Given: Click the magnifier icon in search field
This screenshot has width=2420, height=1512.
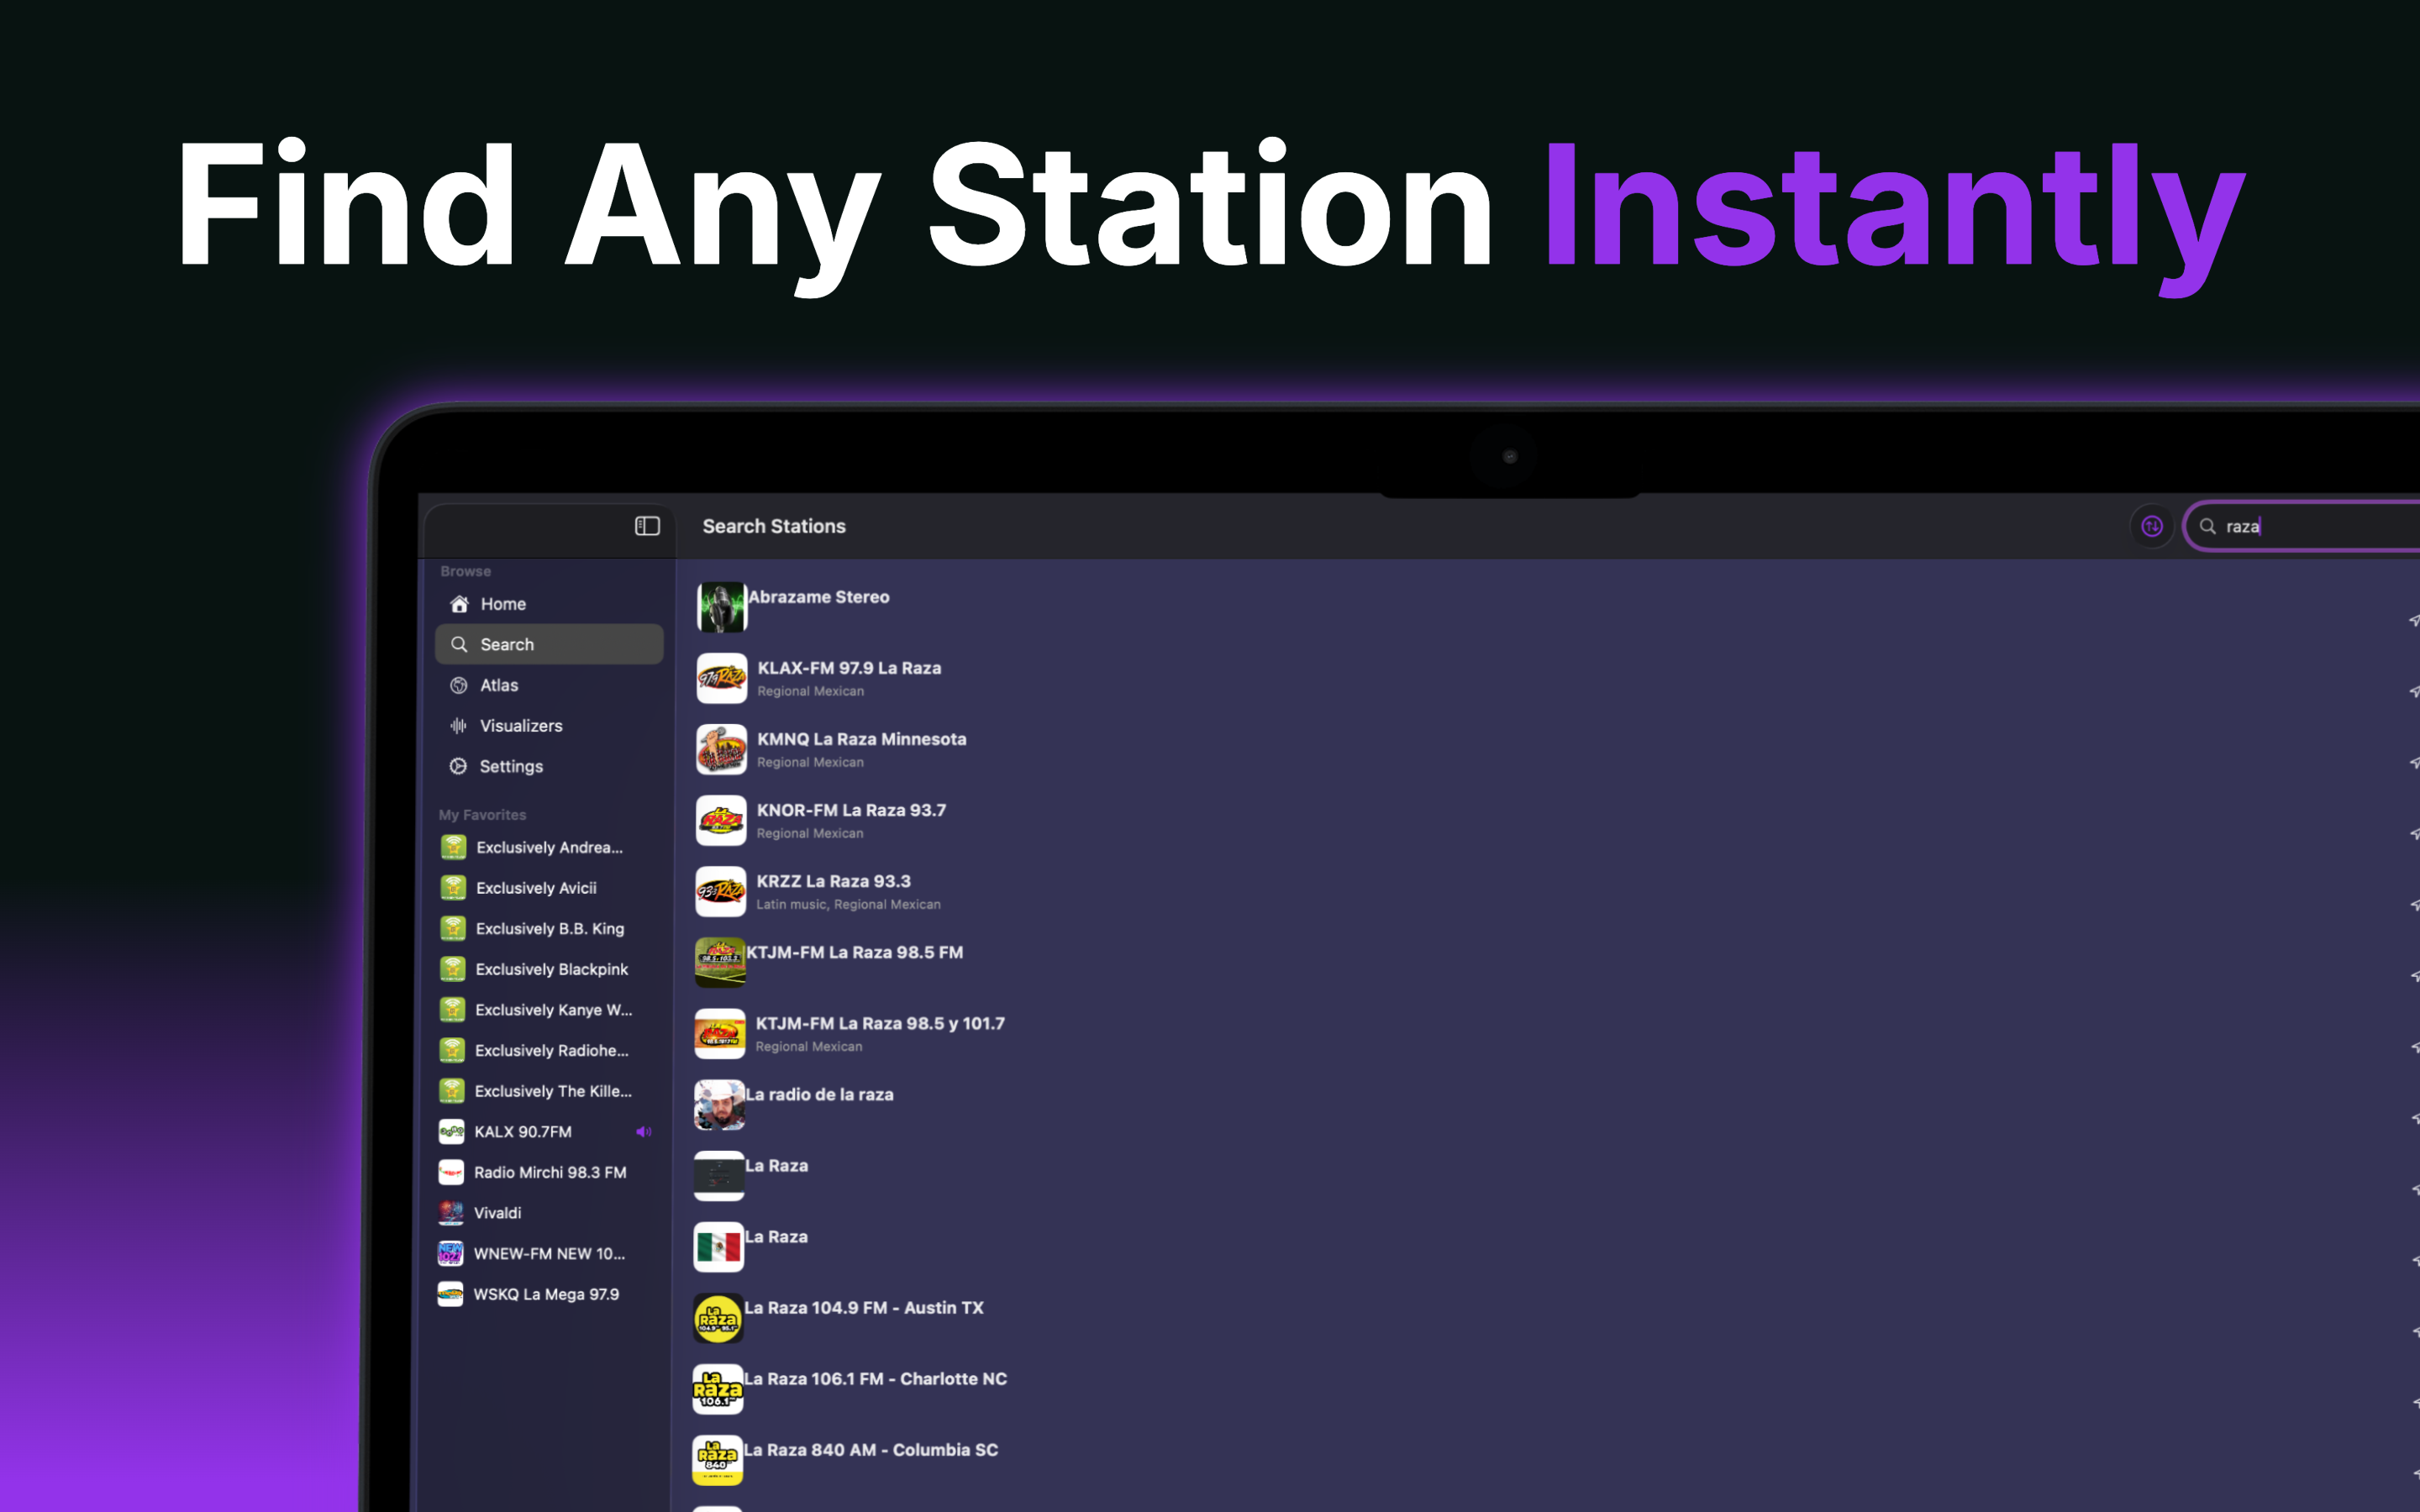Looking at the screenshot, I should tap(2207, 527).
